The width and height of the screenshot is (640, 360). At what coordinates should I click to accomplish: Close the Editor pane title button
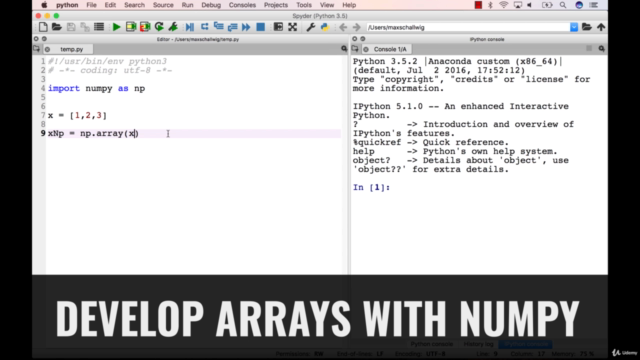pyautogui.click(x=36, y=39)
